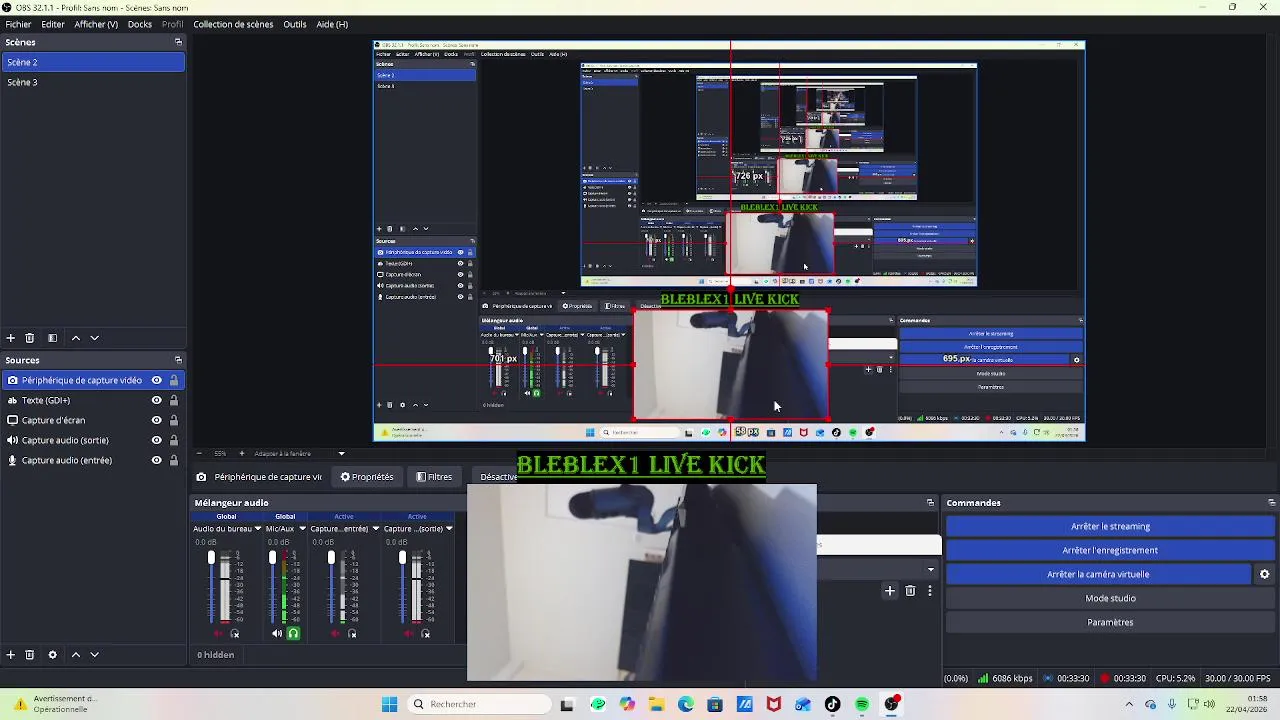
Task: Open virtual camera settings gear
Action: [1264, 574]
